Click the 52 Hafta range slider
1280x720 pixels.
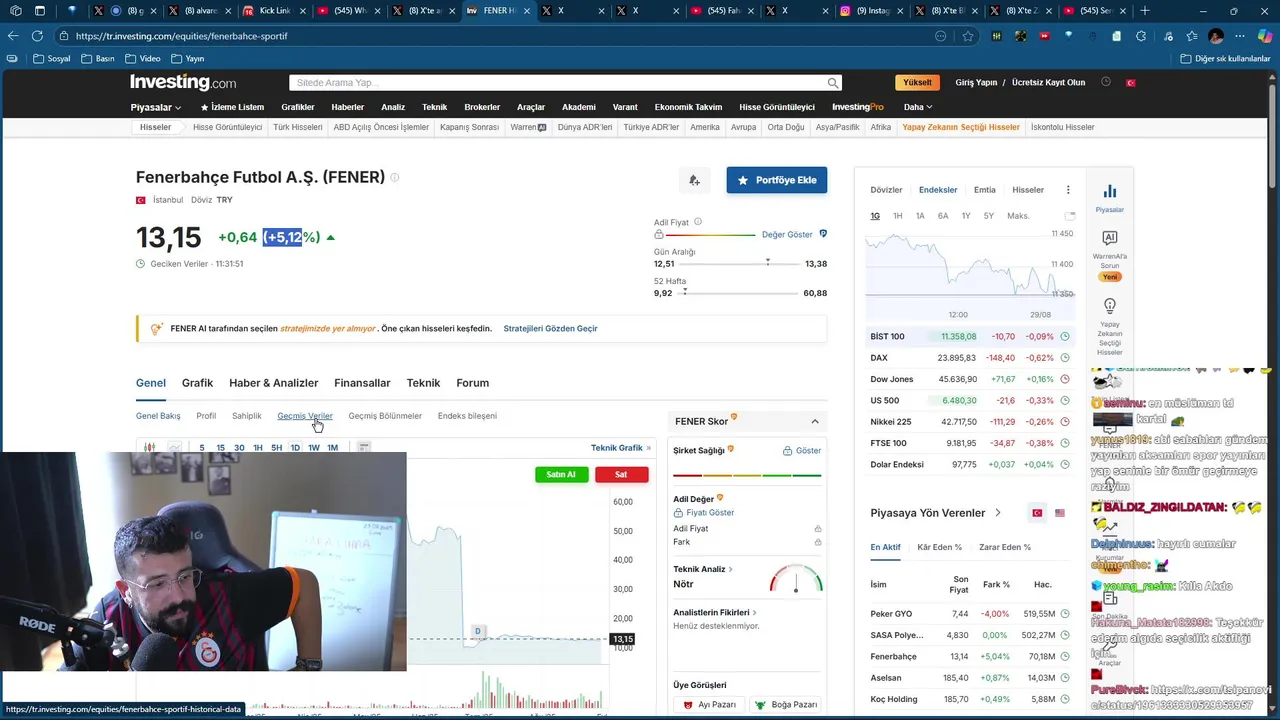(740, 292)
